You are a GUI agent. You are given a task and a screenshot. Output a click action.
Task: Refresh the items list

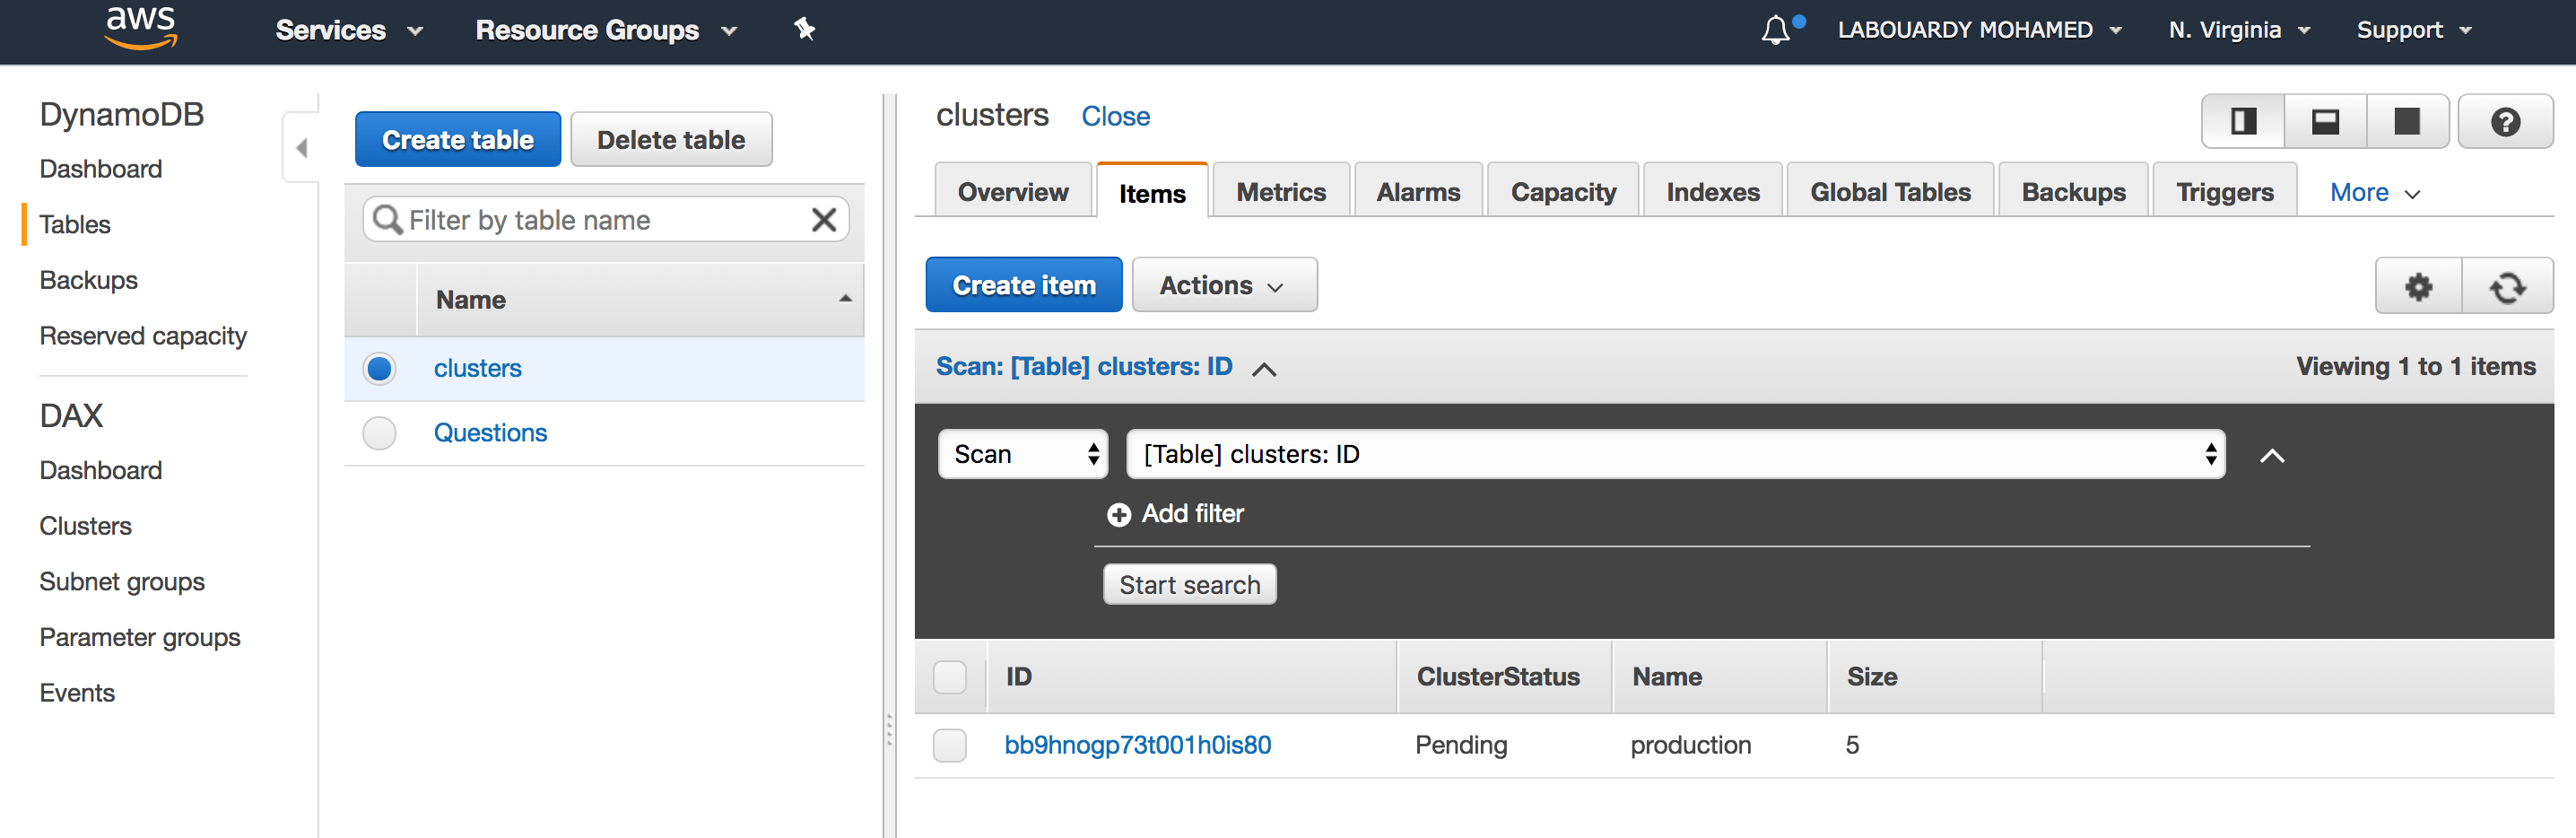[x=2507, y=286]
